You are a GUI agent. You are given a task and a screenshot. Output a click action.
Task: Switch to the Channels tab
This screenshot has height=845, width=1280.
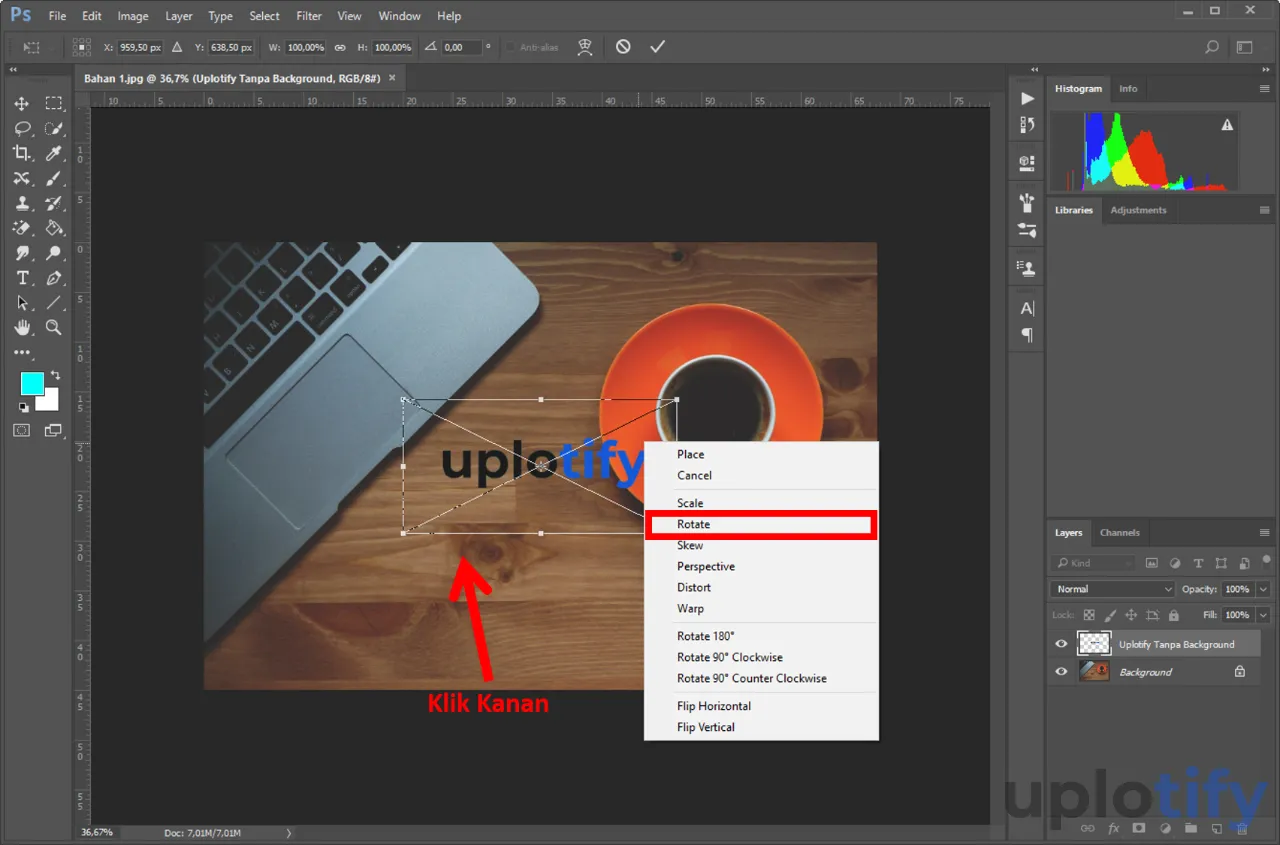click(1119, 533)
